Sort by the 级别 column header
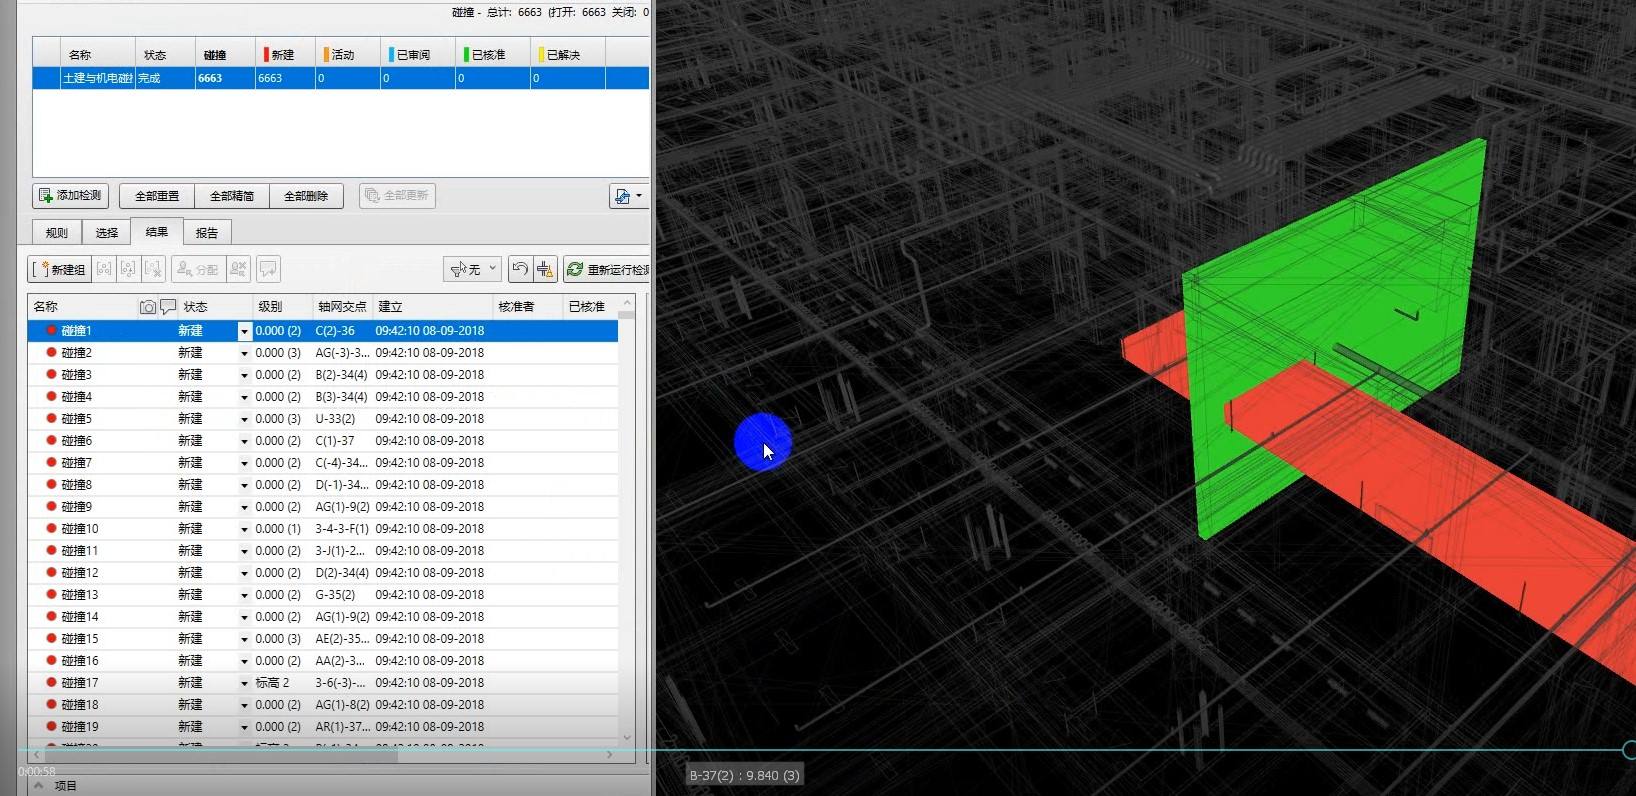The width and height of the screenshot is (1636, 796). click(282, 307)
